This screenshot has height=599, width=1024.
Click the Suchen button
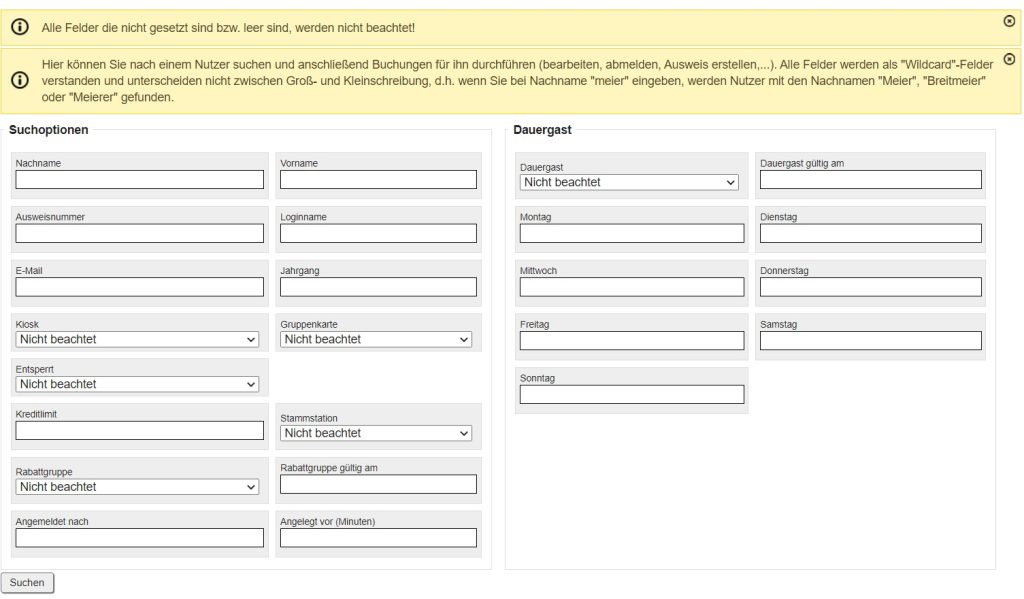click(x=27, y=583)
